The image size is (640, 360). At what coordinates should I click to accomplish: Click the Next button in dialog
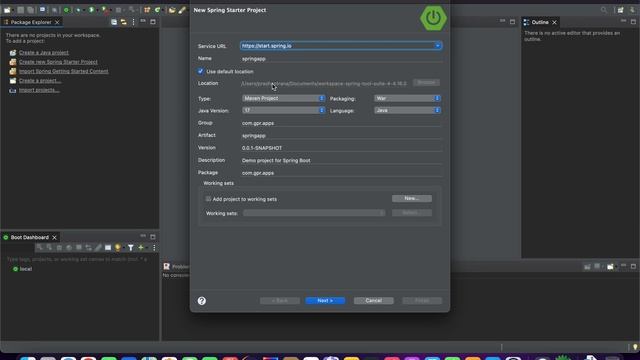325,300
